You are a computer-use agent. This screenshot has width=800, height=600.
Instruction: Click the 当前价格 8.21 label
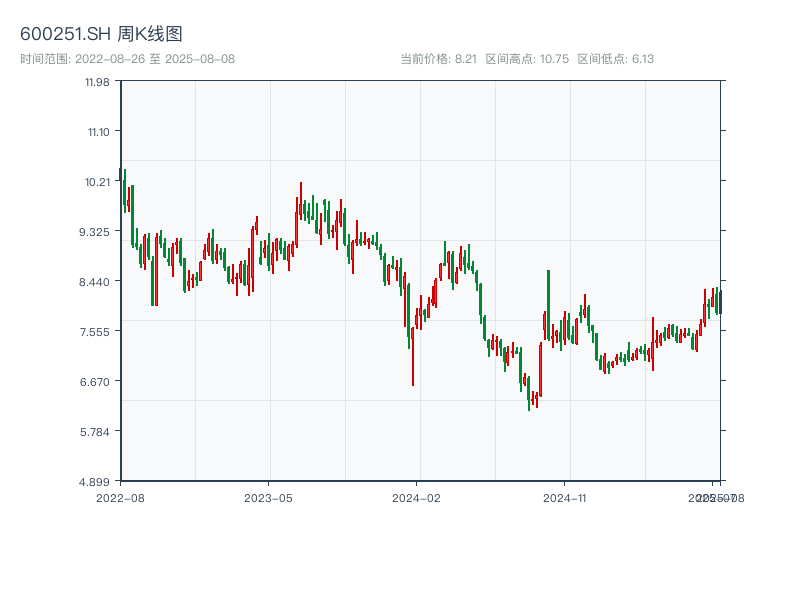[x=438, y=59]
